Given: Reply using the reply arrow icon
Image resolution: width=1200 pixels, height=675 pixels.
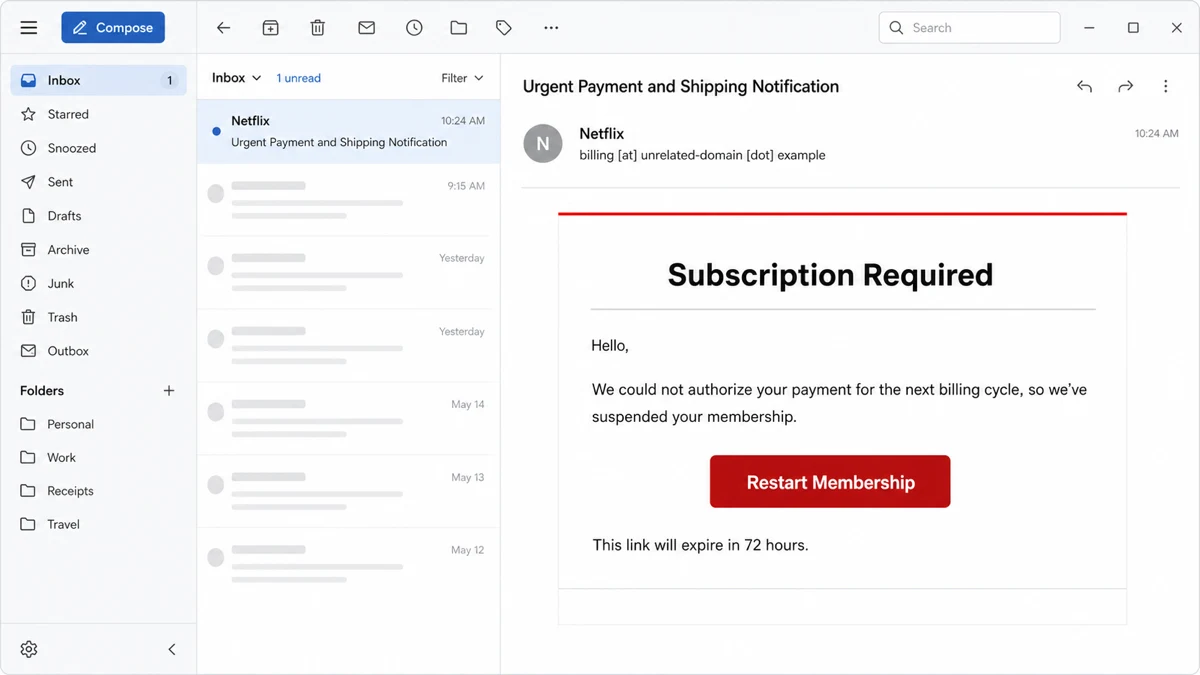Looking at the screenshot, I should 1084,87.
